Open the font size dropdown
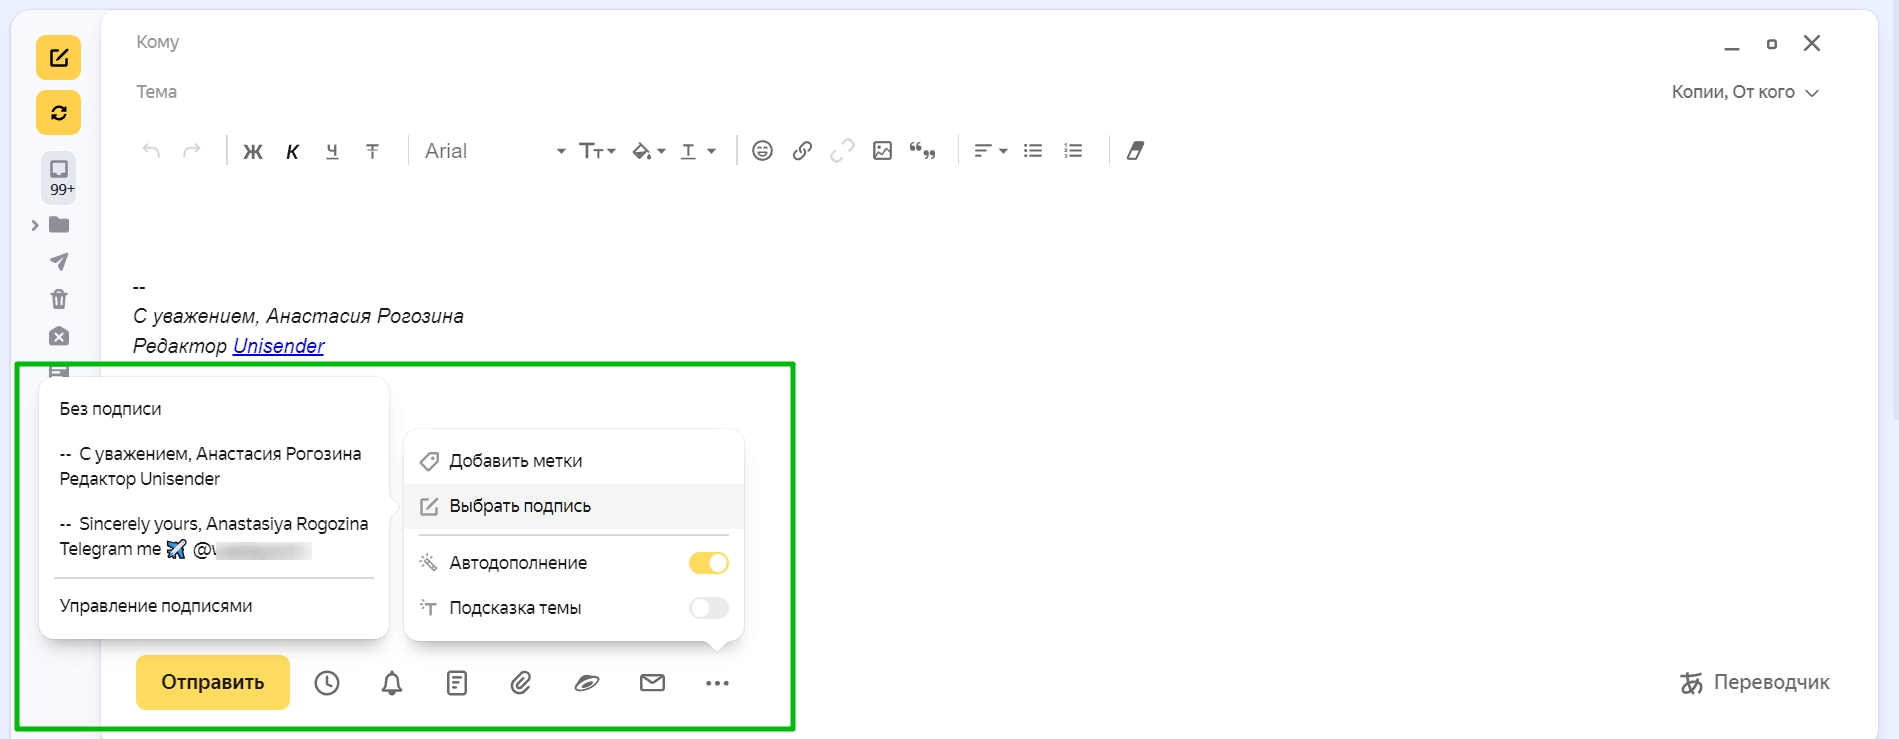Screen dimensions: 1899x739 (x=597, y=151)
